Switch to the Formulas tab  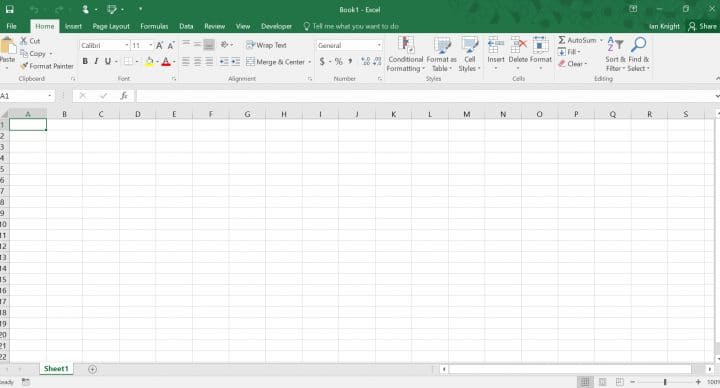(x=154, y=26)
